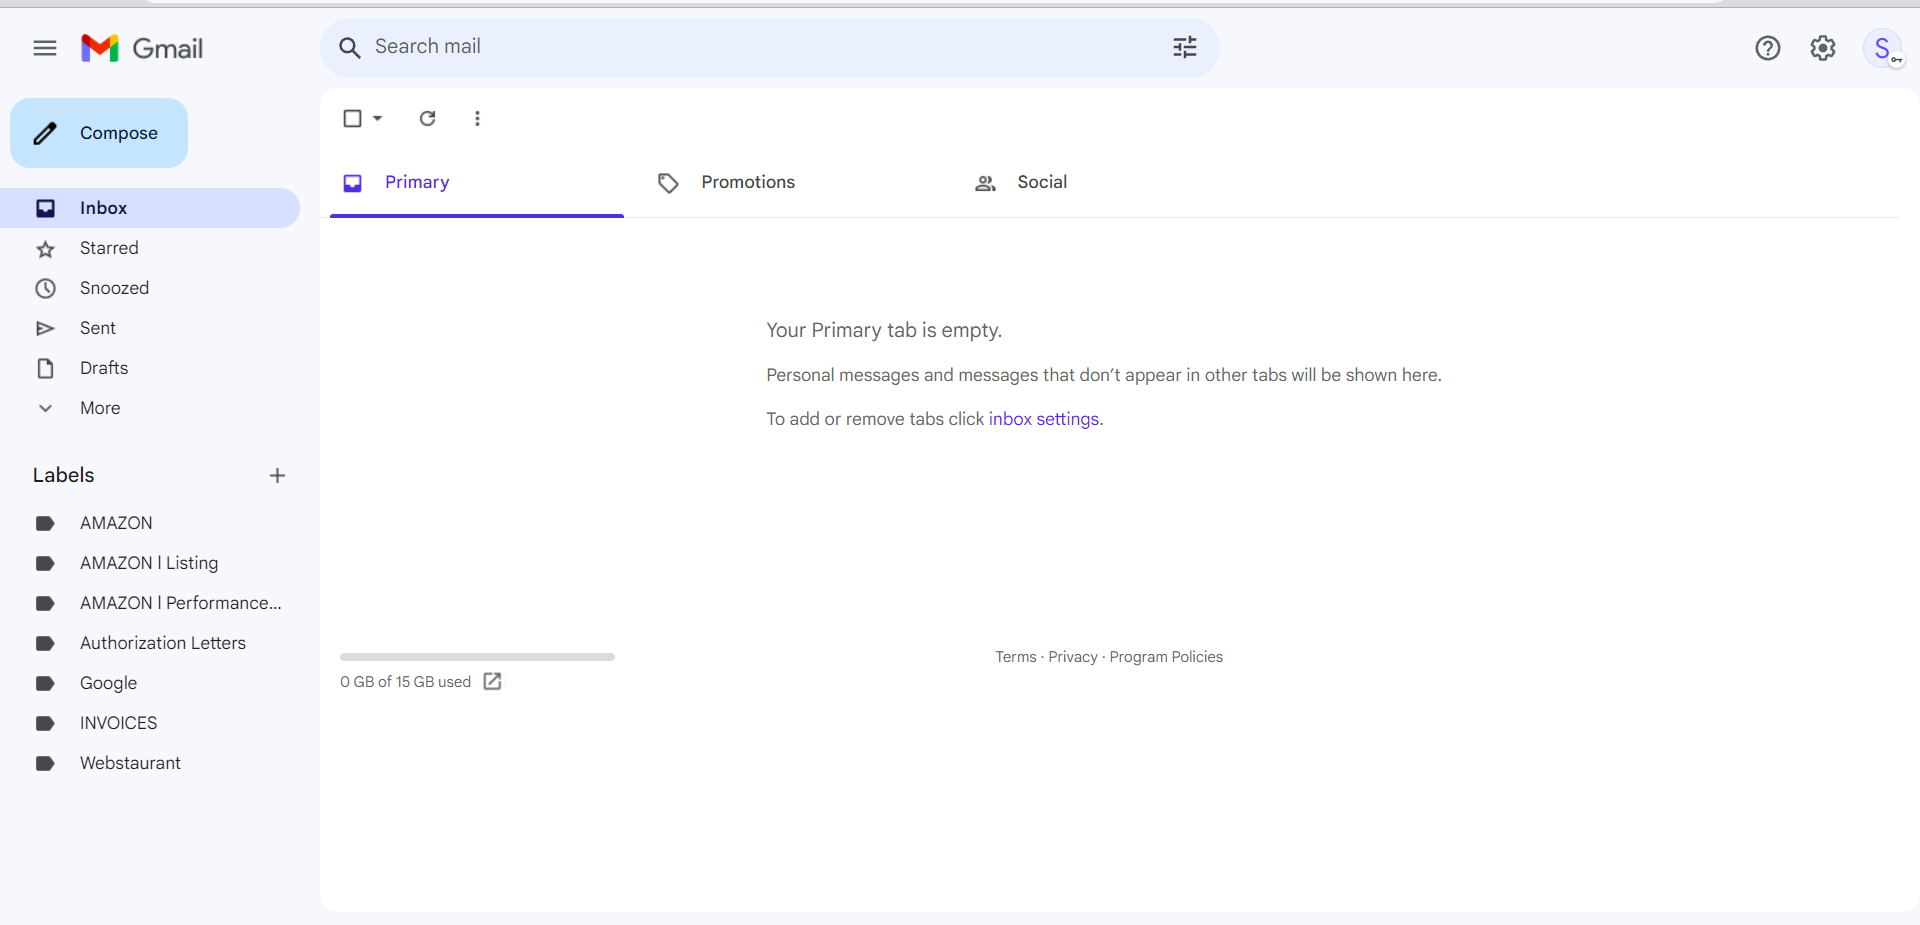Click the AMAZON label tag icon
1920x925 pixels.
(45, 523)
